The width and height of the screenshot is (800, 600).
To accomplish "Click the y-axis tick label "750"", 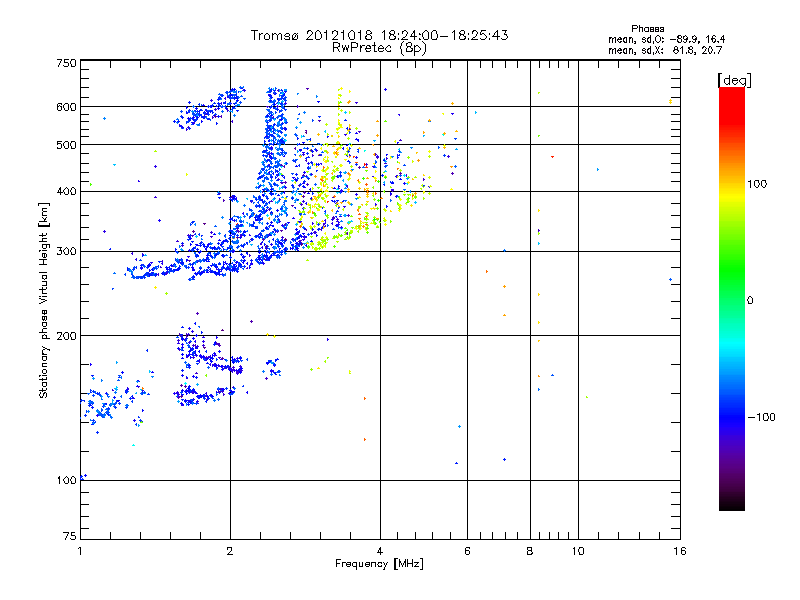I will (66, 63).
